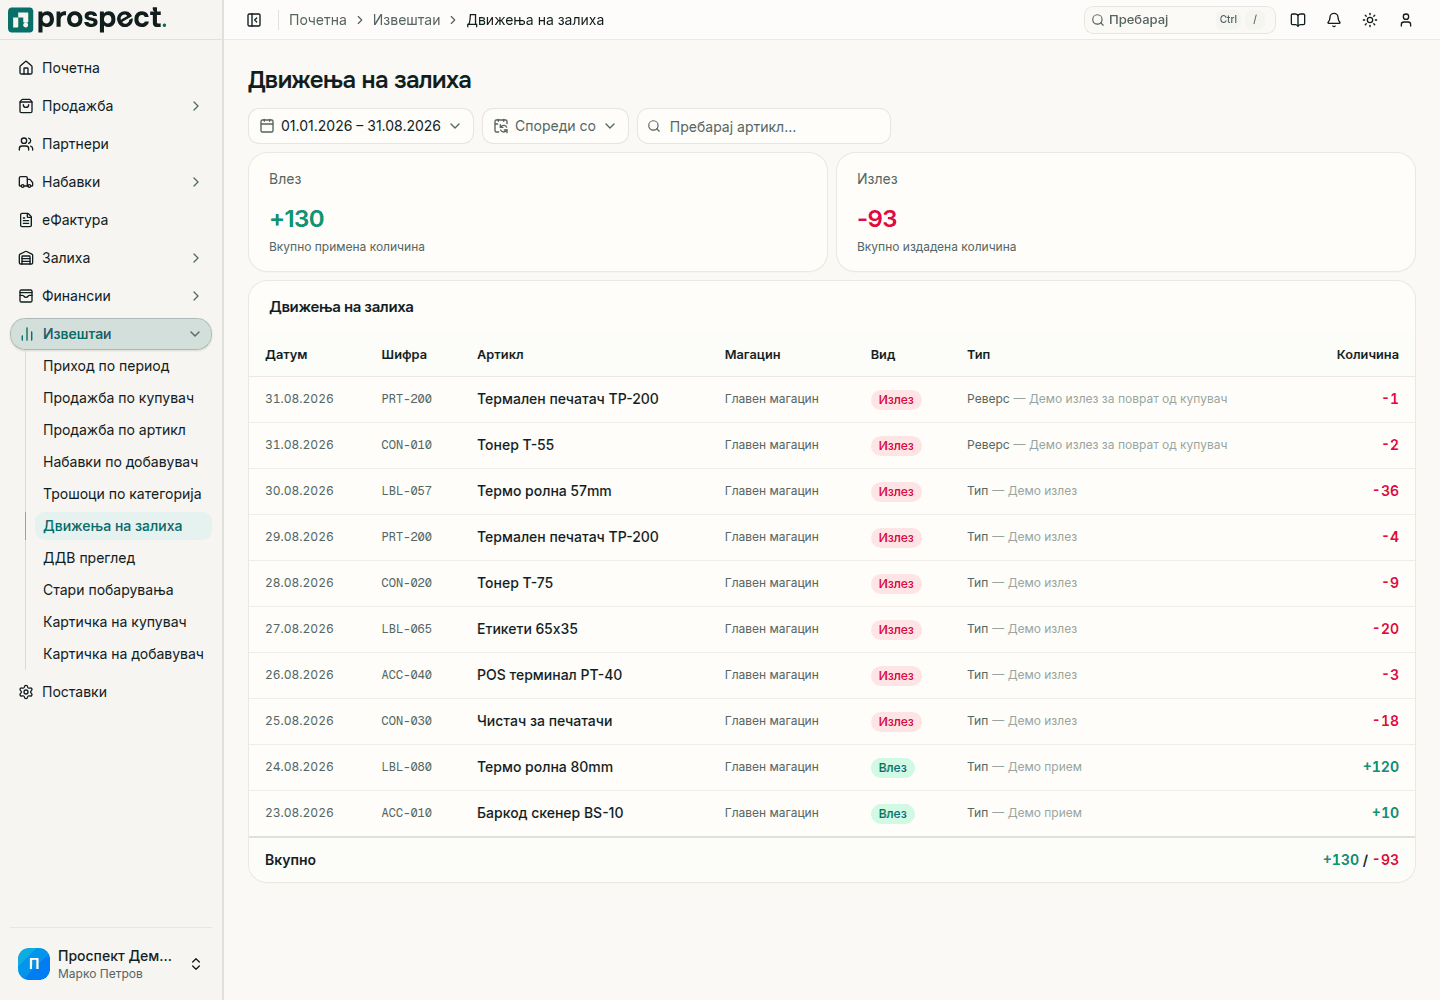
Task: Expand the Набавки menu chevron
Action: pos(196,182)
